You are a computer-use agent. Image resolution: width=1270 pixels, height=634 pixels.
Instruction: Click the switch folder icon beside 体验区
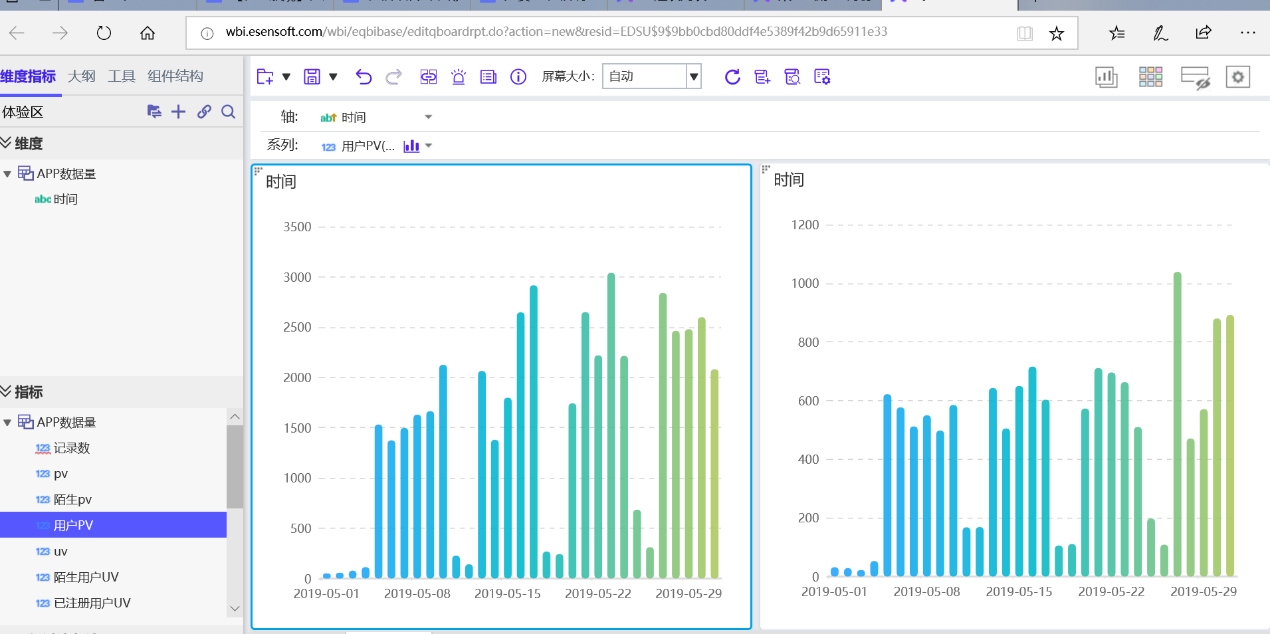click(x=154, y=112)
